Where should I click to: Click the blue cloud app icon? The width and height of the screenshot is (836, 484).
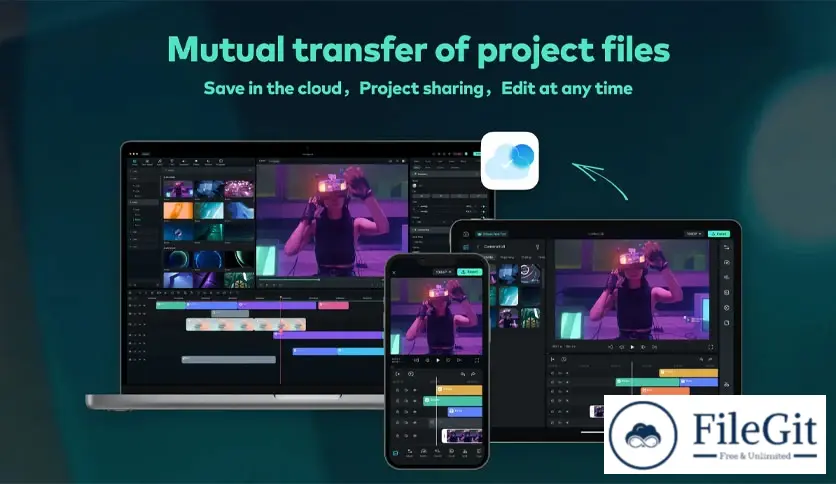click(510, 160)
